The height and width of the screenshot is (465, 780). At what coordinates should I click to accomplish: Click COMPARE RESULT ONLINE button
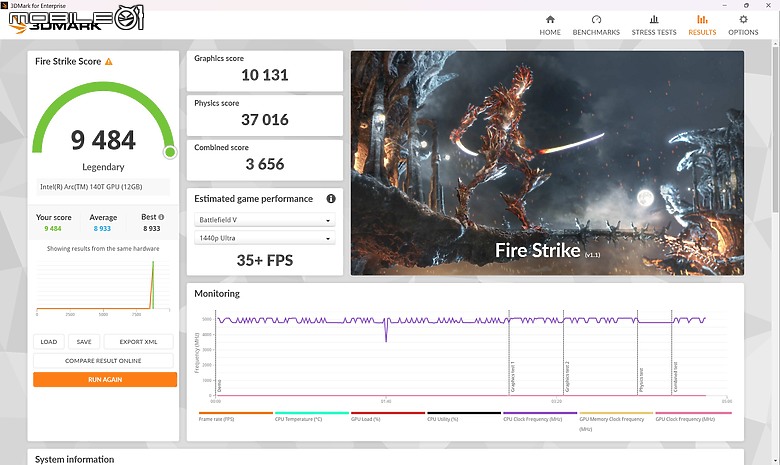click(x=103, y=361)
